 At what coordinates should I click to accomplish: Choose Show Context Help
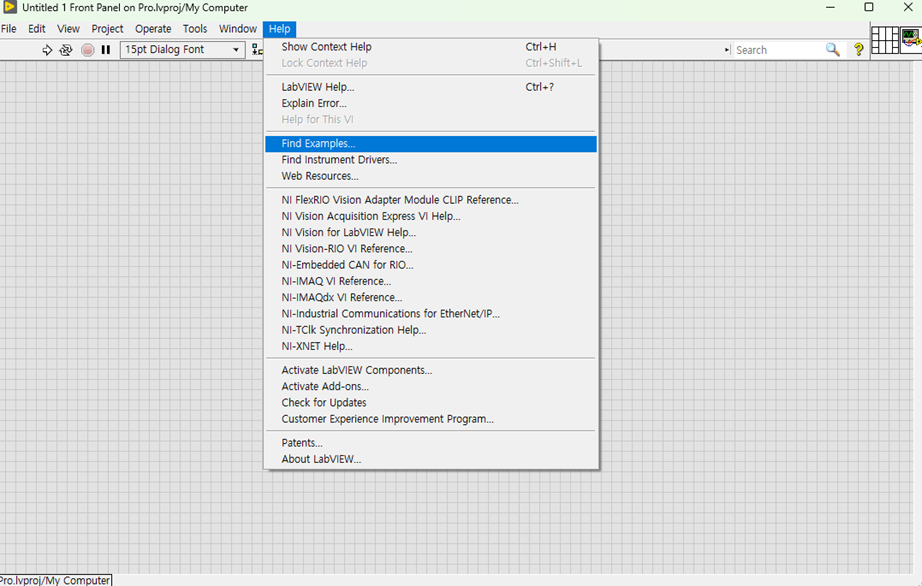(x=431, y=47)
